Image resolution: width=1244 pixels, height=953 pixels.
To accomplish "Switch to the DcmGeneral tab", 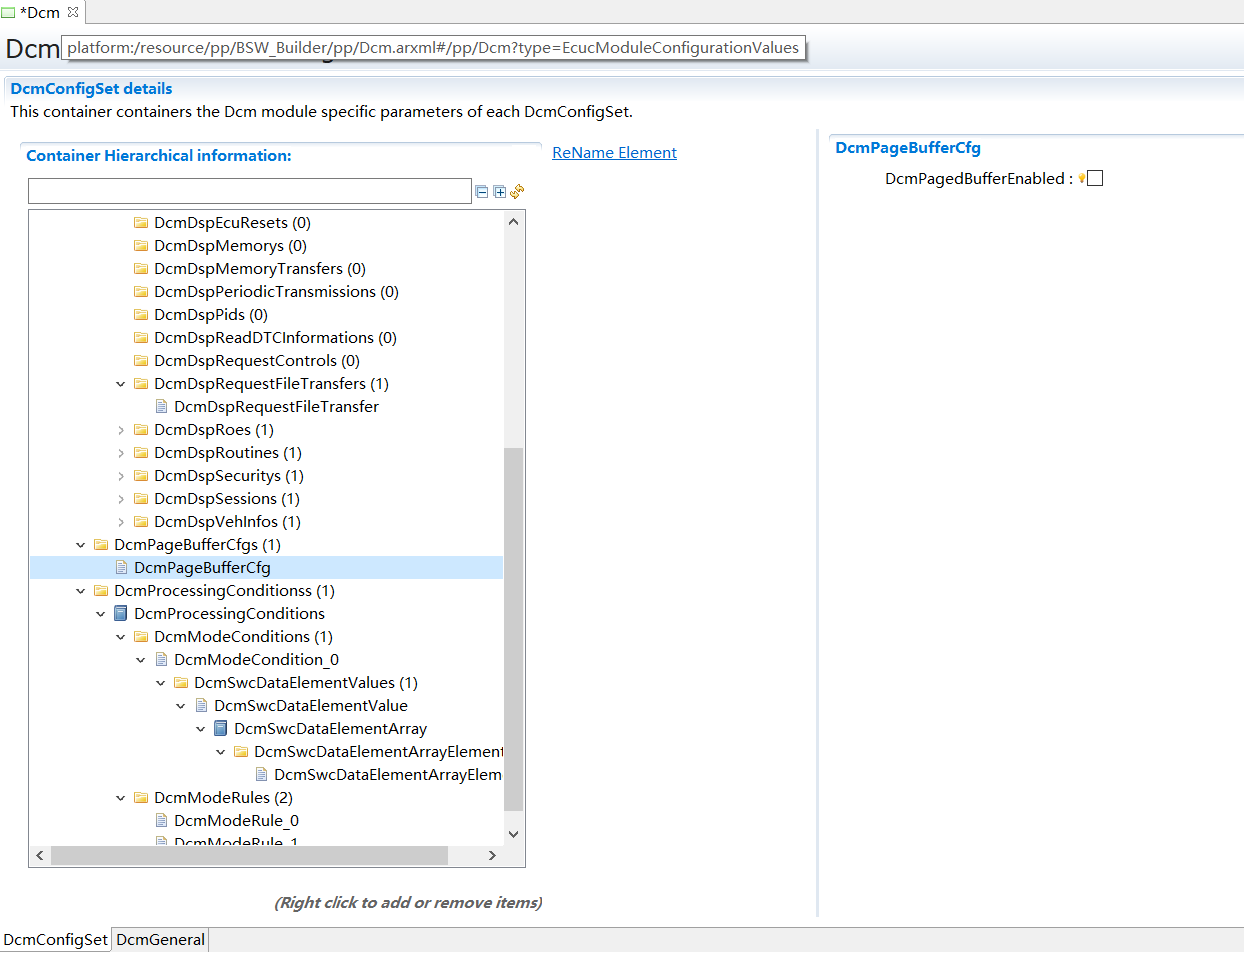I will 160,940.
